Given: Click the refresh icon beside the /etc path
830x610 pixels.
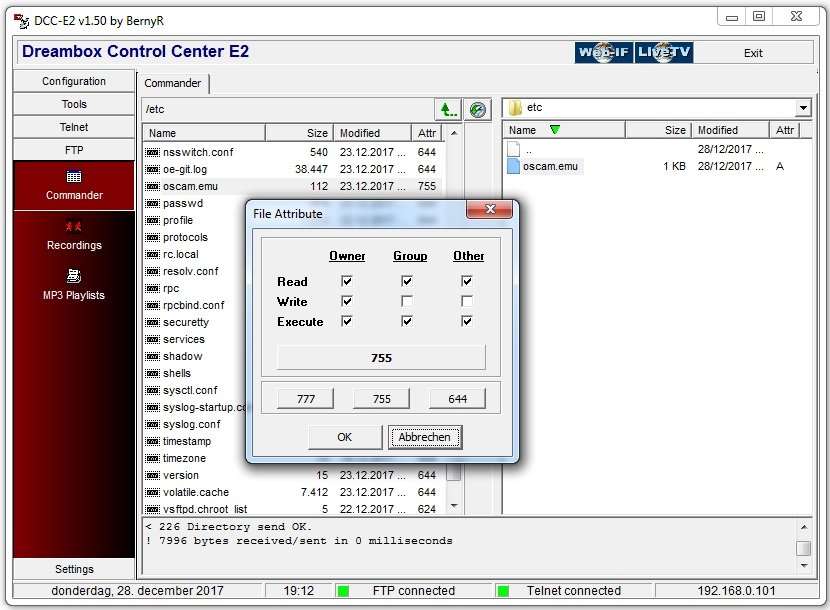Looking at the screenshot, I should click(477, 109).
